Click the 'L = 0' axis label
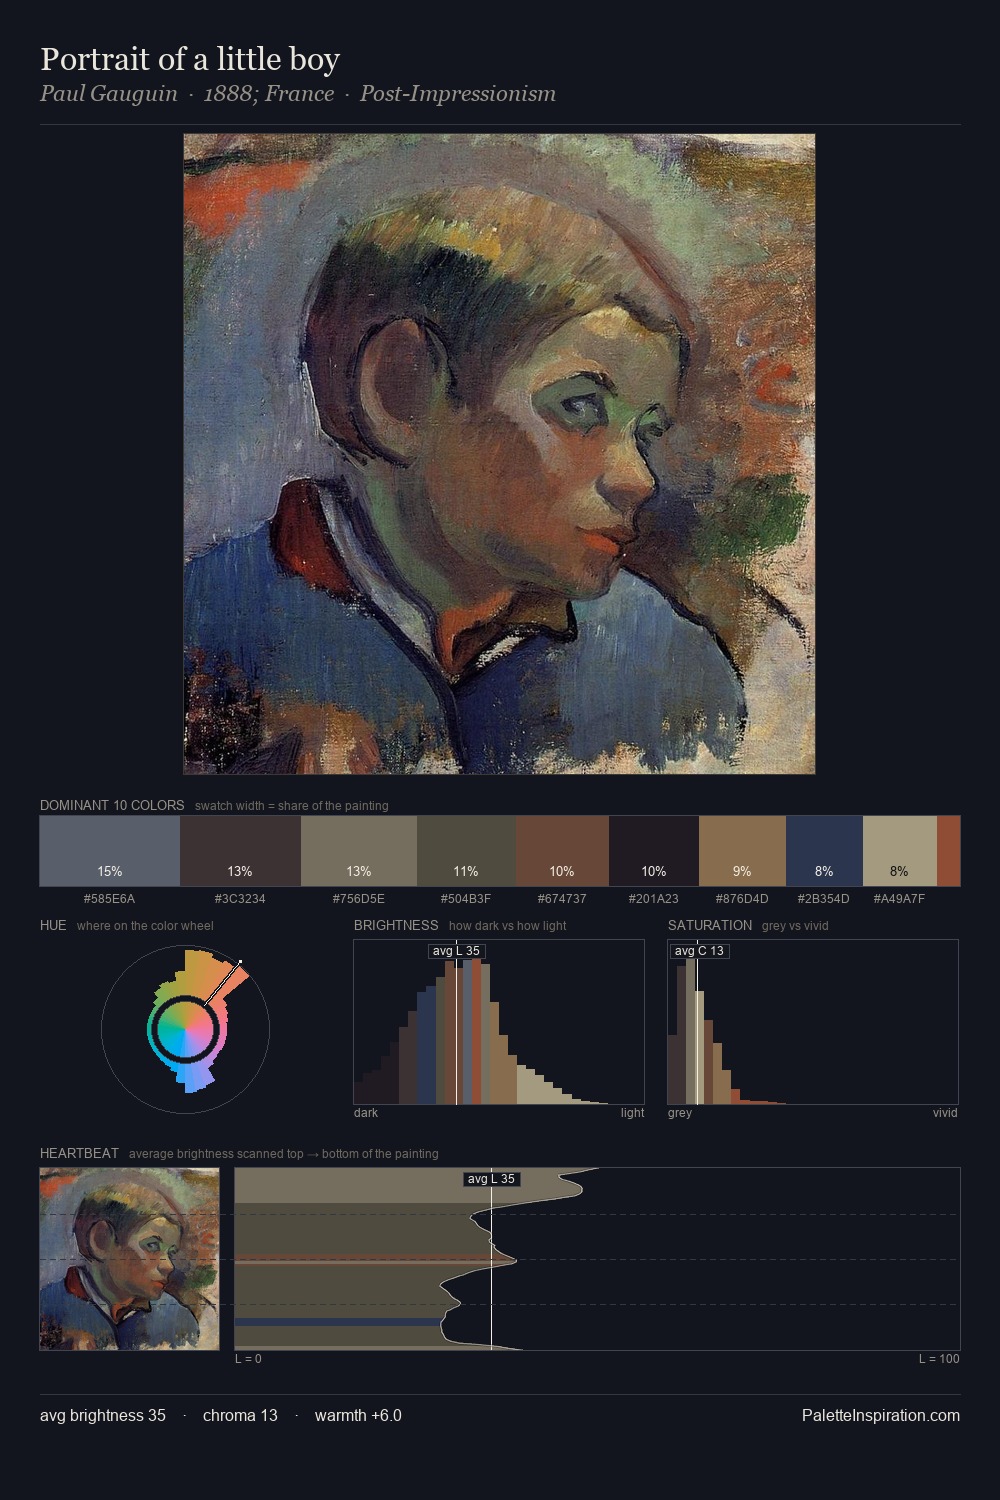 point(248,1359)
